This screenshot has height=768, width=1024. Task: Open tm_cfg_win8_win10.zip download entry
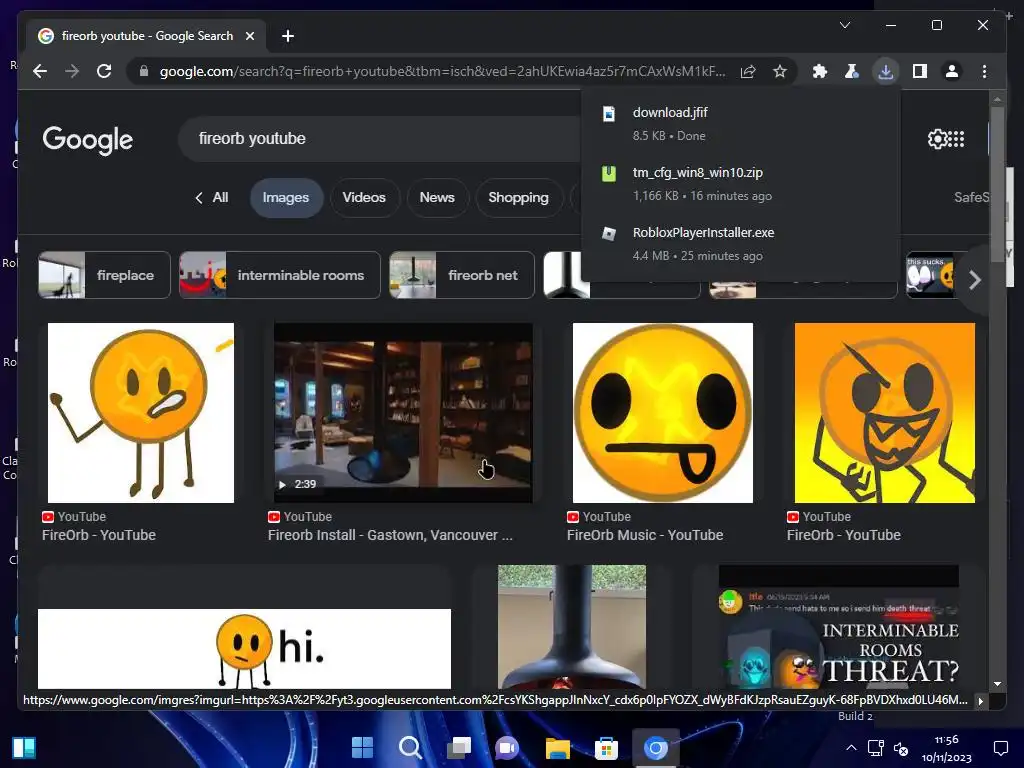(x=741, y=184)
